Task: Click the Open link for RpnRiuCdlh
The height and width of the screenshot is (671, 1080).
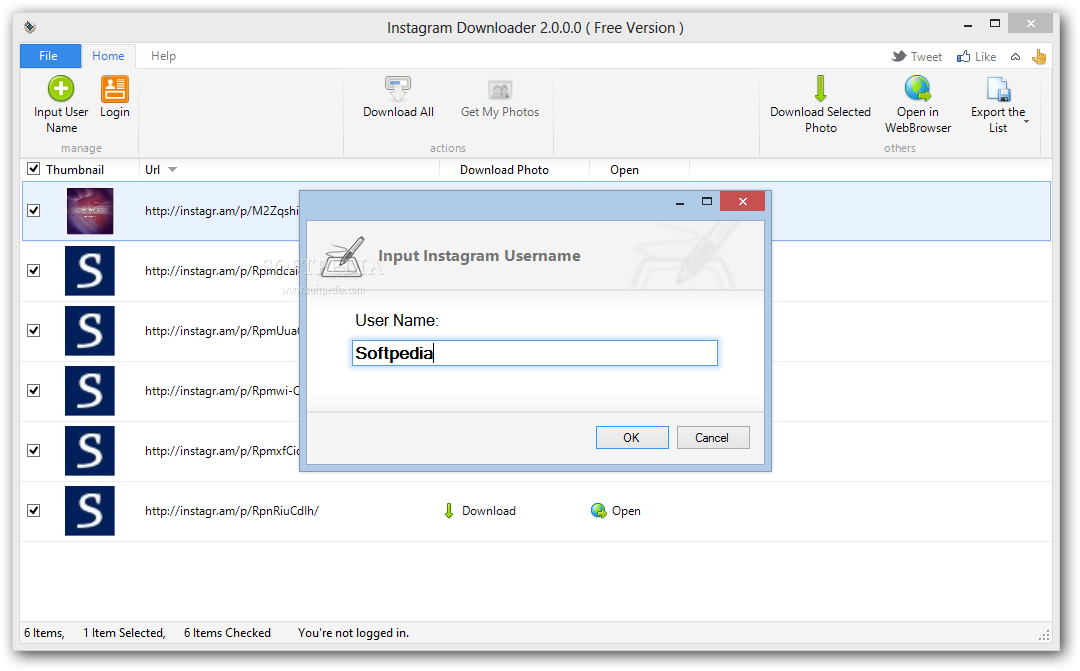Action: click(626, 510)
